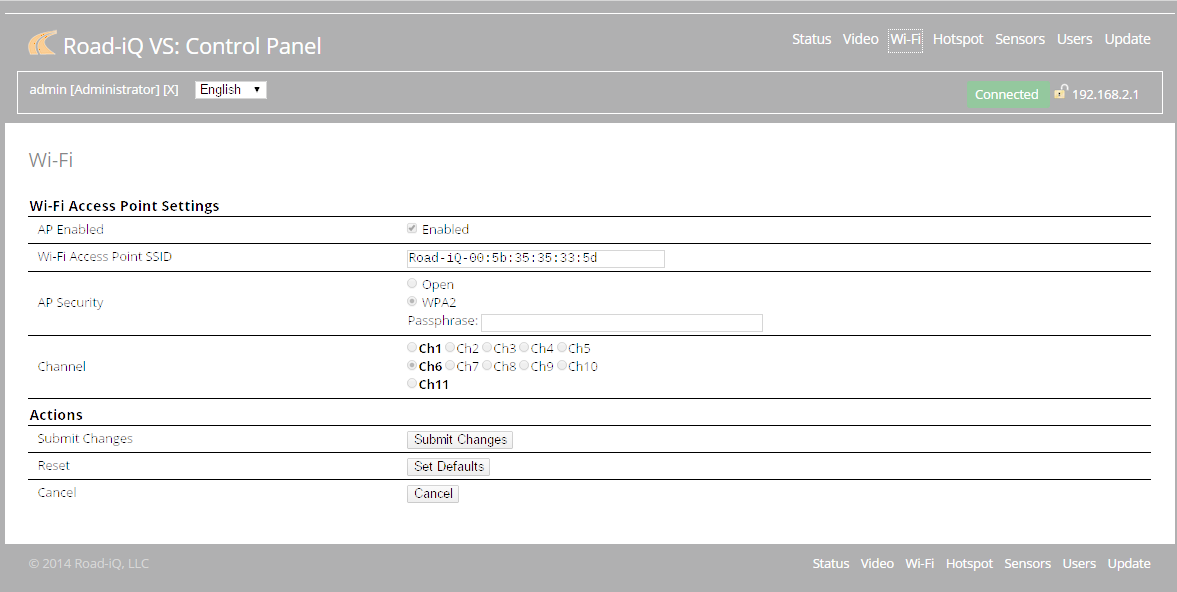The image size is (1177, 592).
Task: Select Open AP security option
Action: (412, 283)
